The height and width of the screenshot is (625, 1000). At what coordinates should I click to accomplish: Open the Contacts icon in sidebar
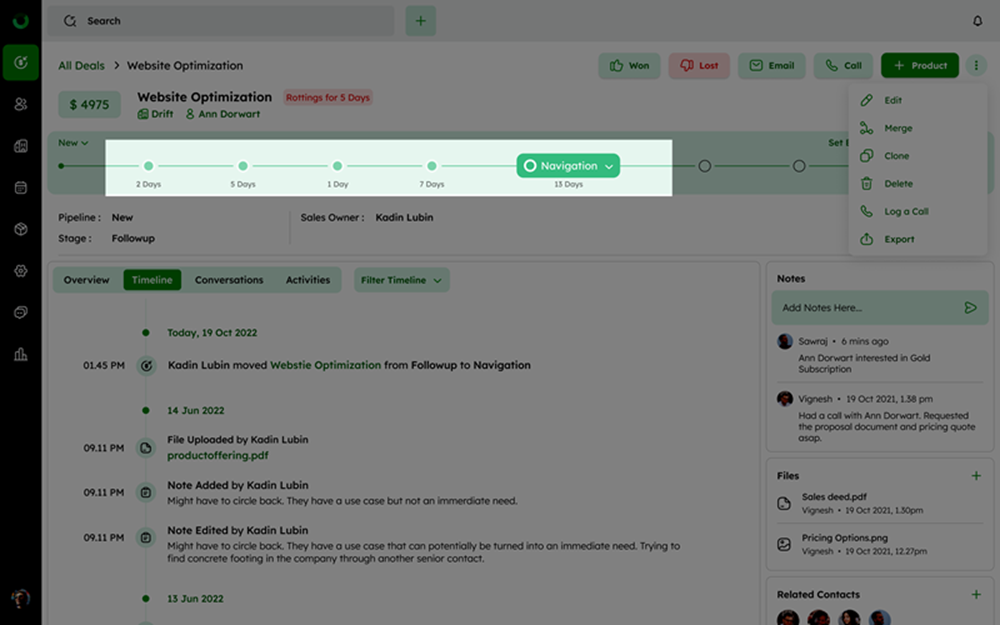click(x=20, y=104)
